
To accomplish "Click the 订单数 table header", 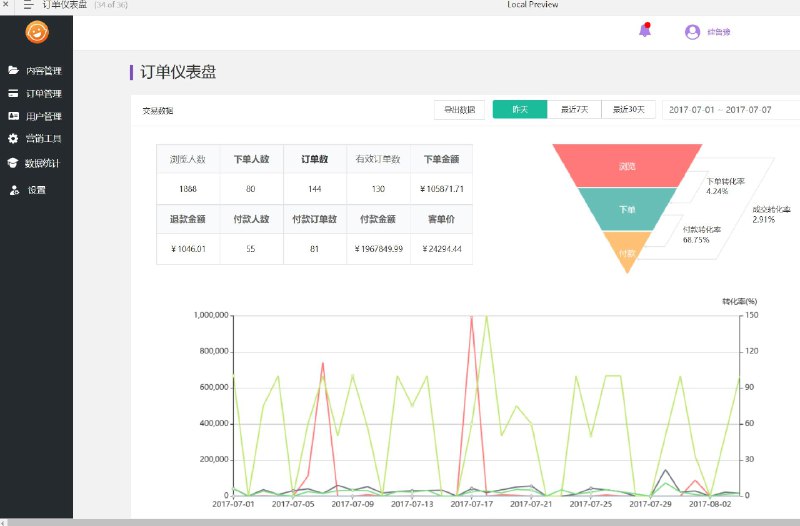I will pos(315,159).
